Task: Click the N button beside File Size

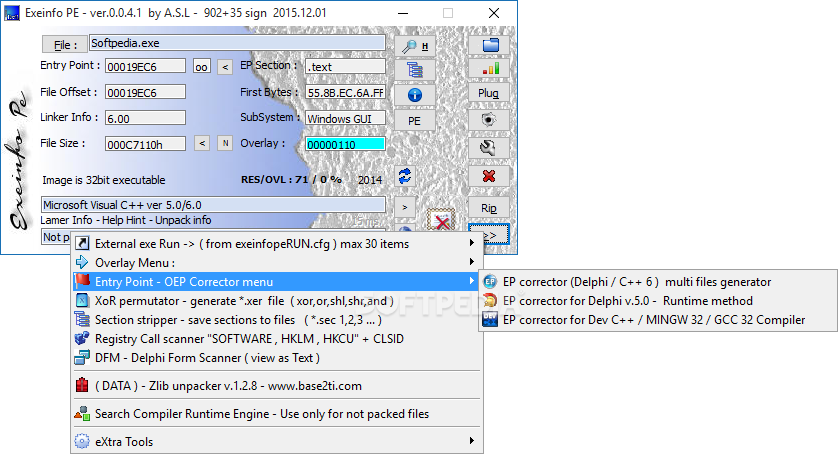Action: (x=225, y=143)
